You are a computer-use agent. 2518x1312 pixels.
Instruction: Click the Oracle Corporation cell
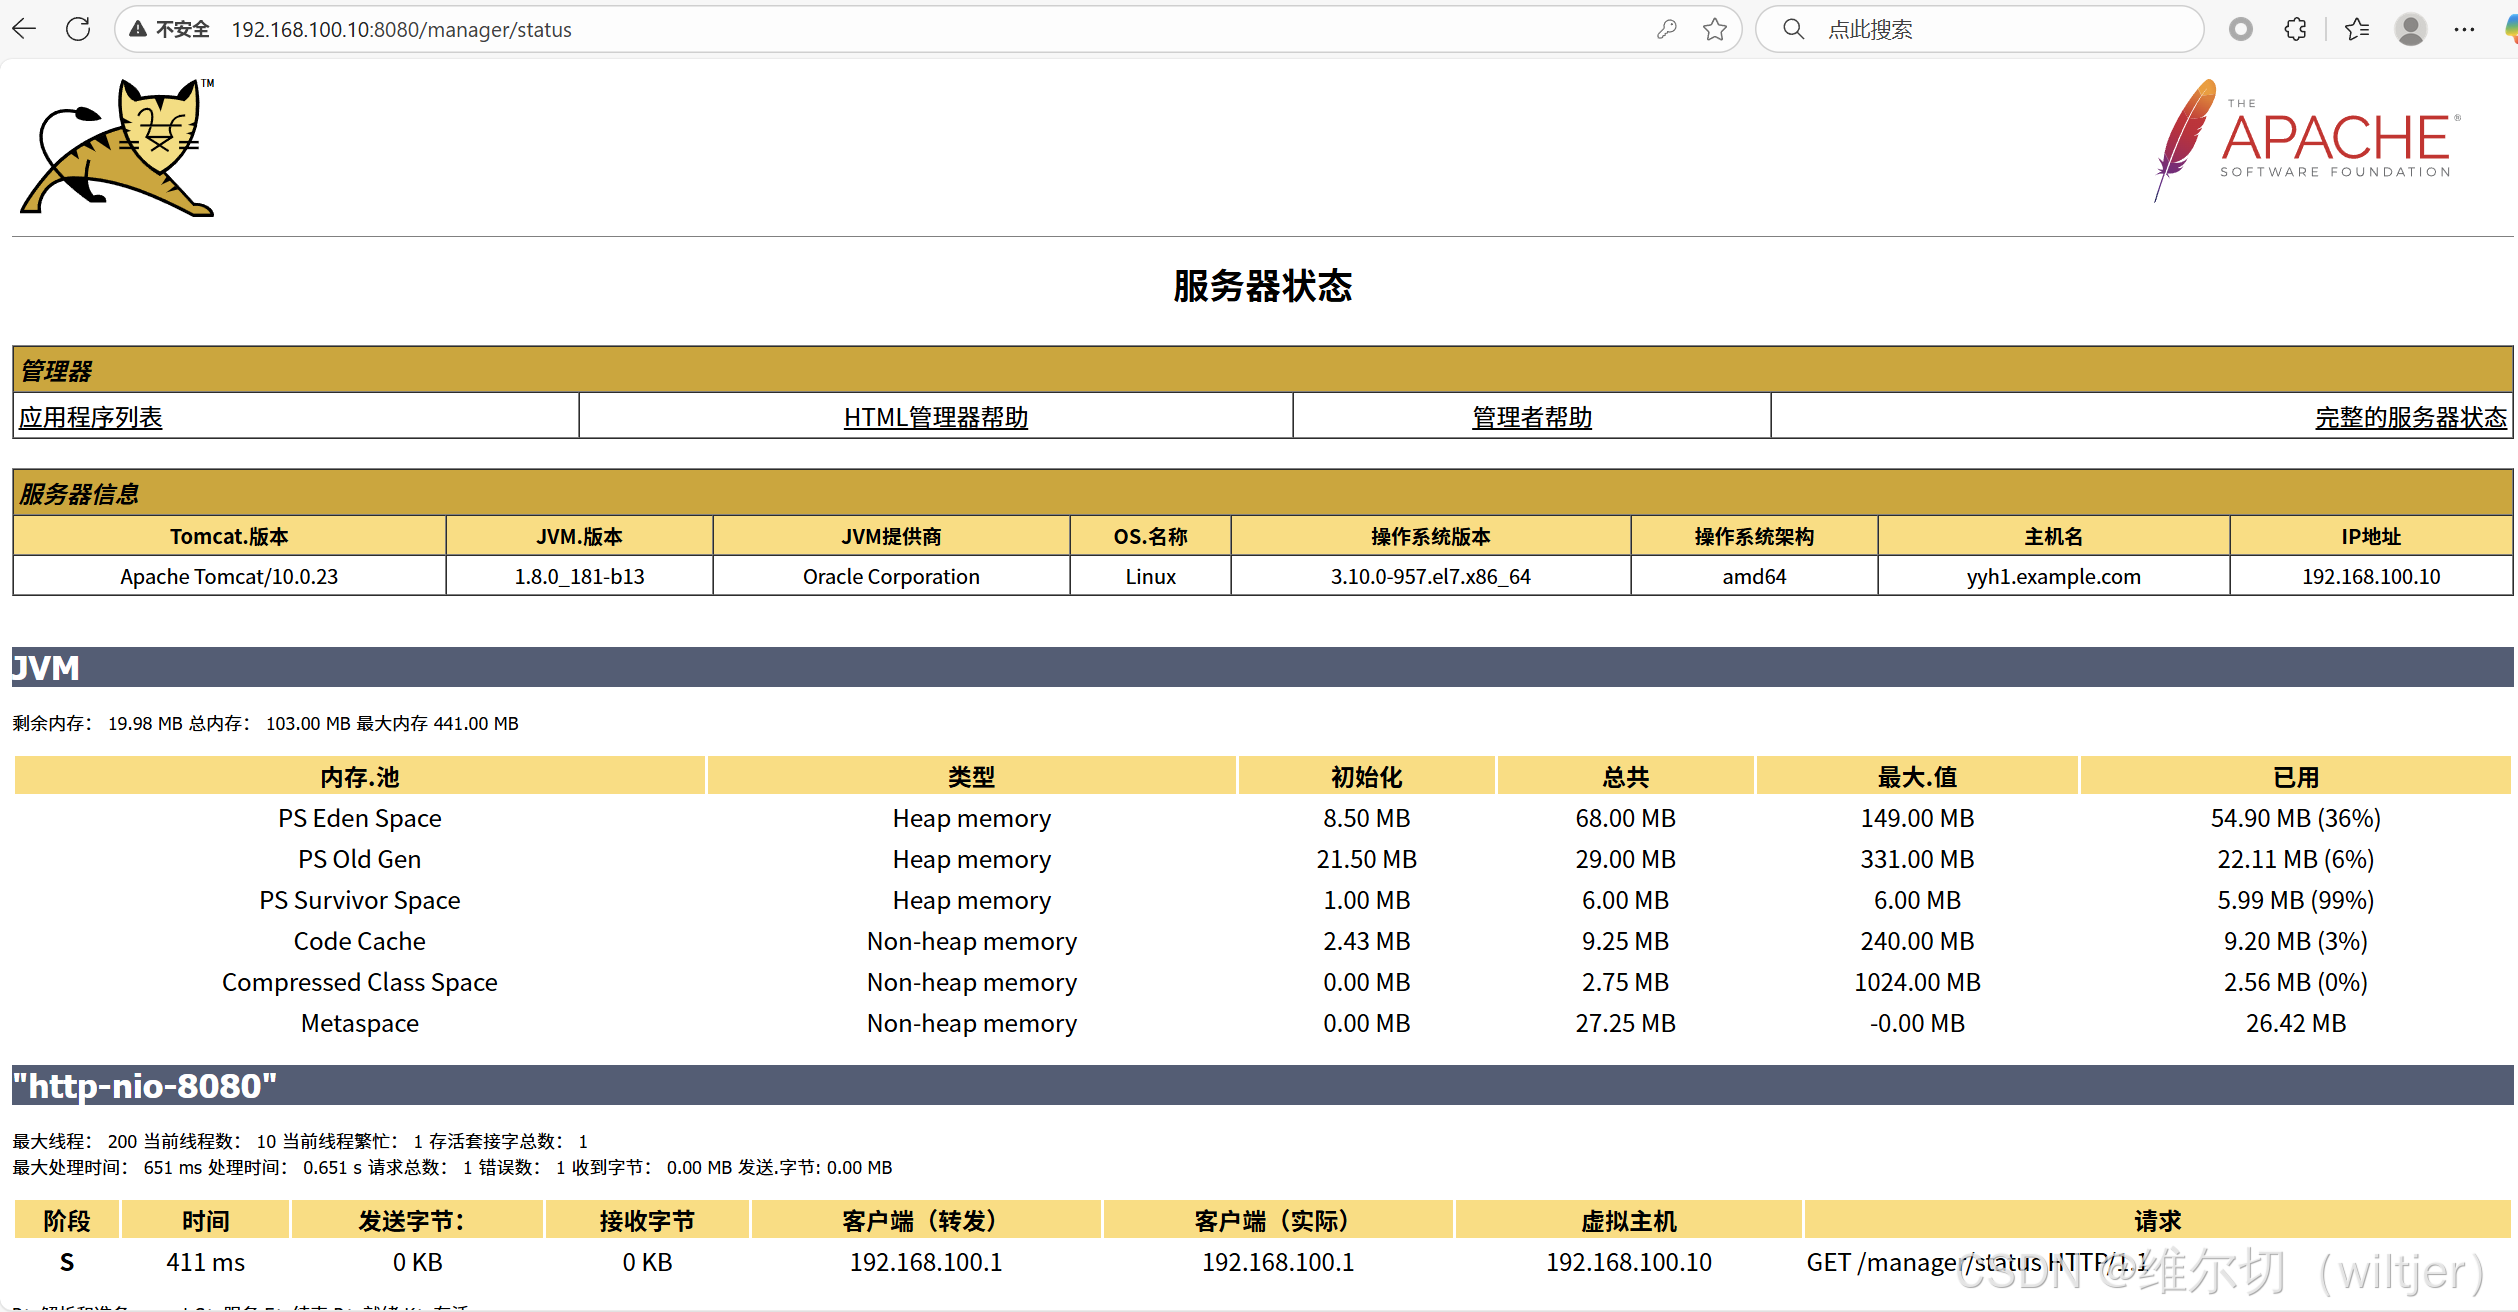891,576
